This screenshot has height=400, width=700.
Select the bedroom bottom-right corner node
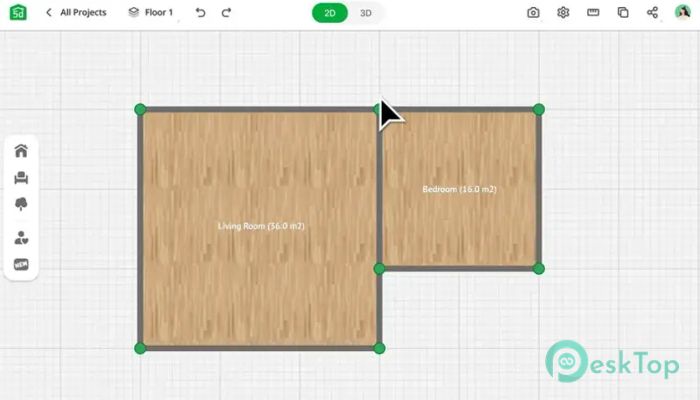click(539, 269)
